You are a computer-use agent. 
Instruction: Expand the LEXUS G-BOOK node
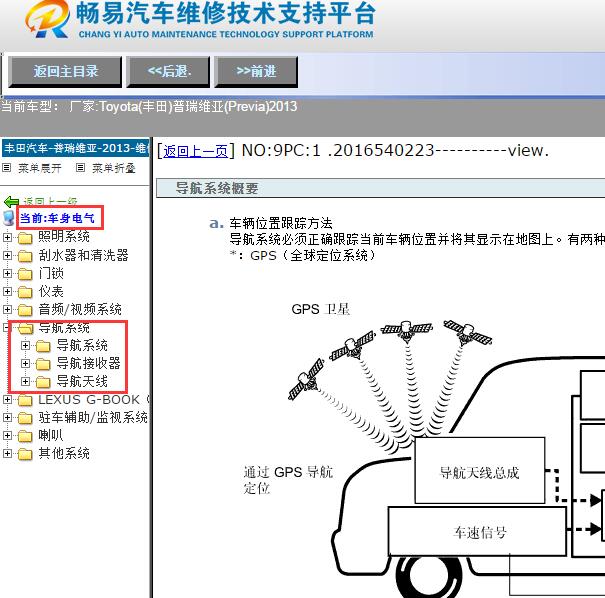click(7, 400)
